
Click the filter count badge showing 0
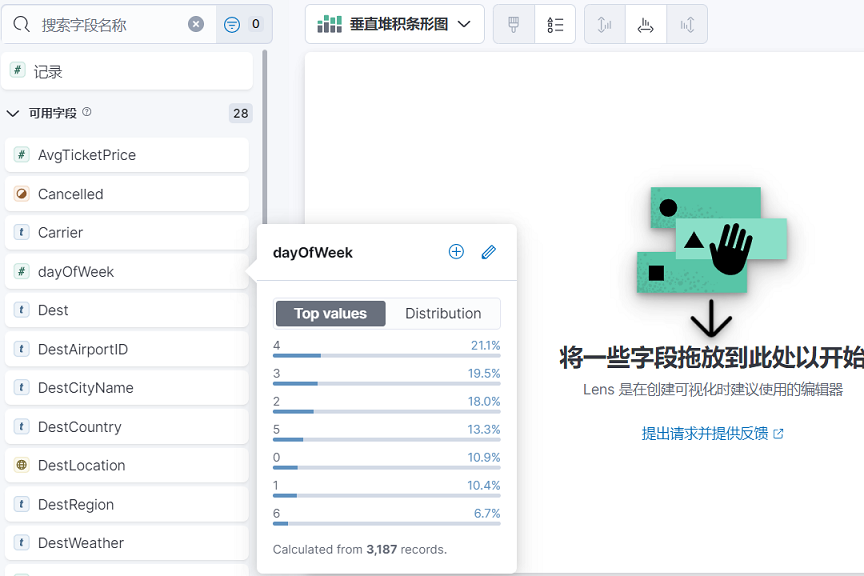[256, 24]
